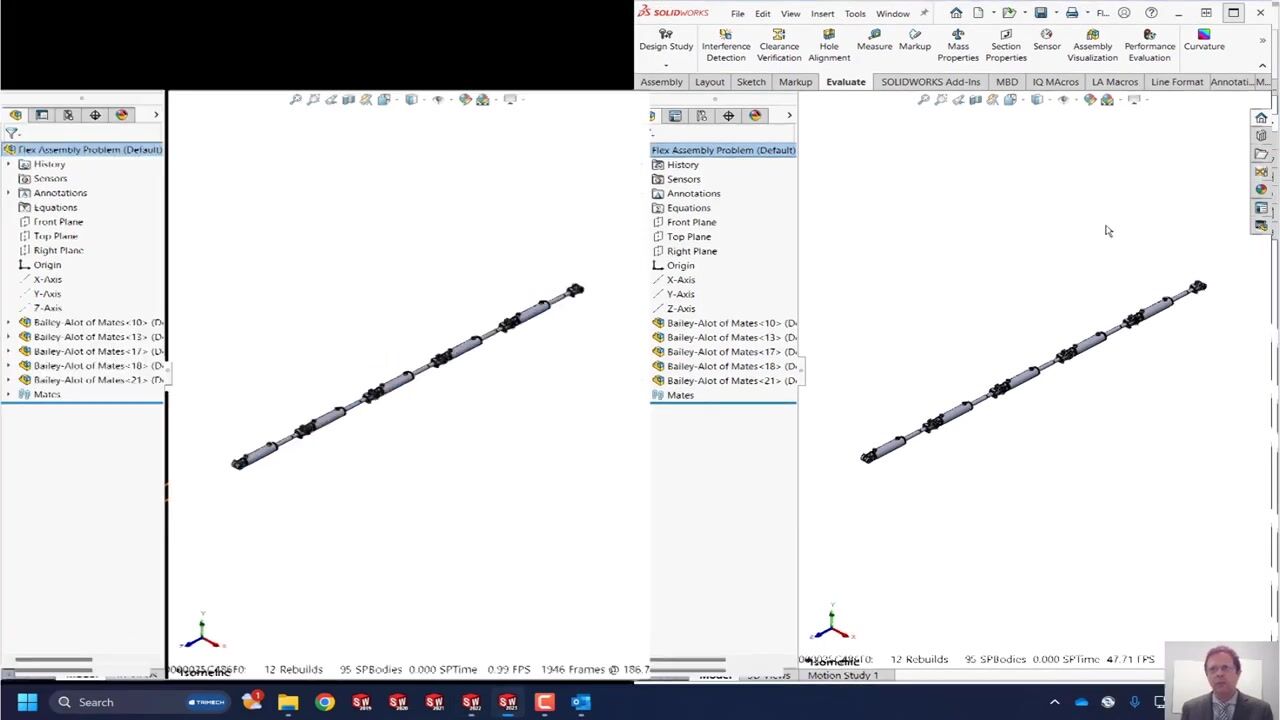Launch the Clearance Verification tool
The height and width of the screenshot is (720, 1280).
click(778, 45)
